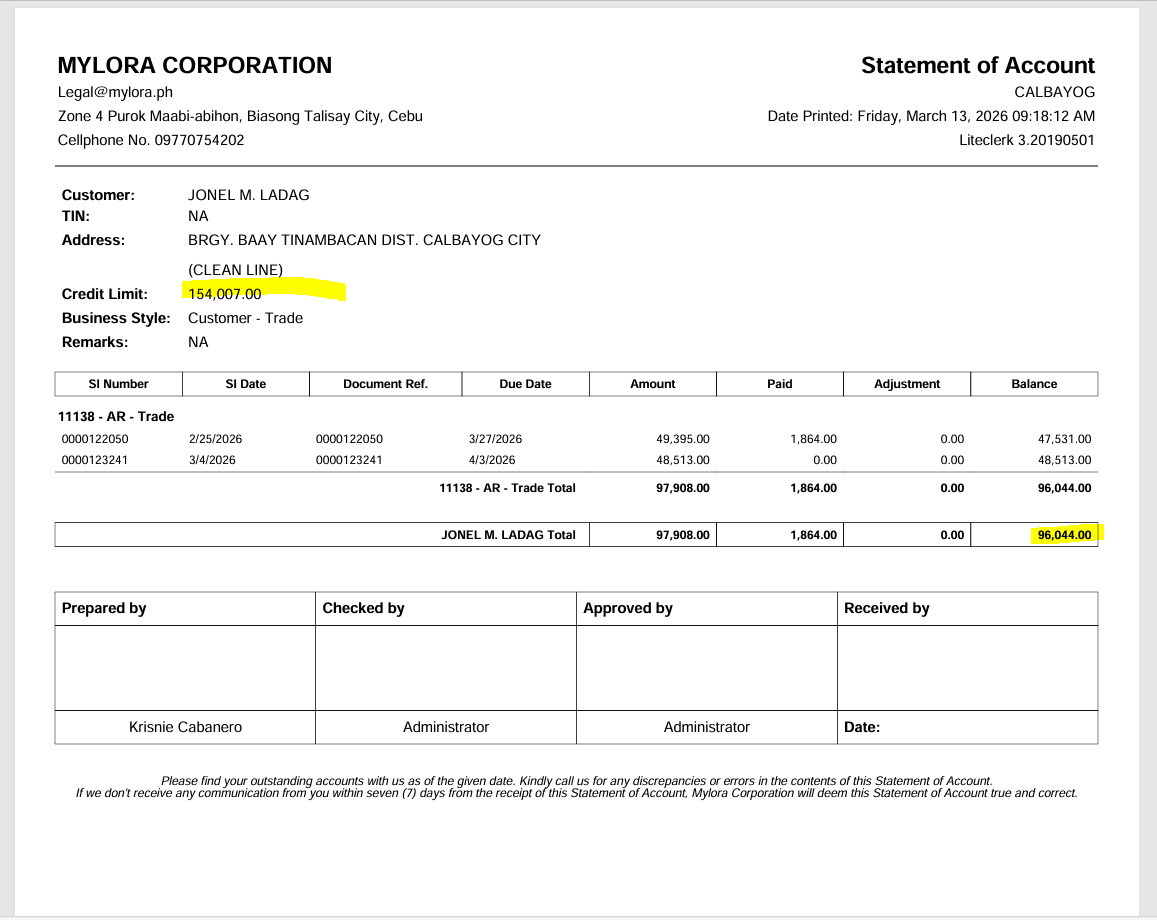Click the Statement of Account title
The image size is (1157, 920).
(x=977, y=66)
